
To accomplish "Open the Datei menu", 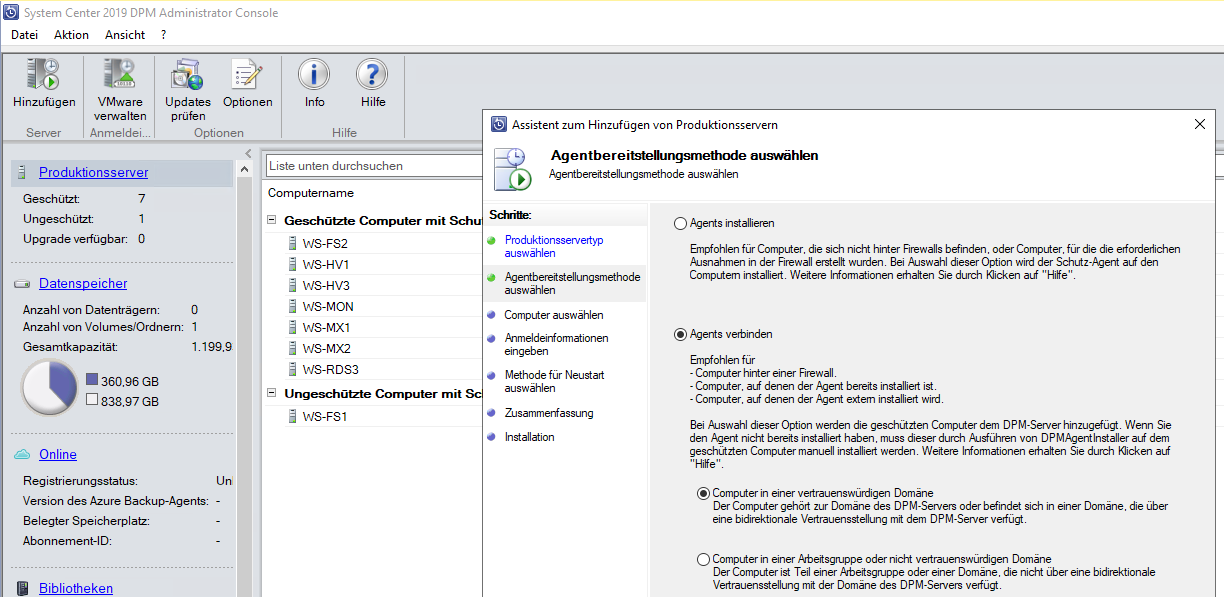I will pos(24,35).
